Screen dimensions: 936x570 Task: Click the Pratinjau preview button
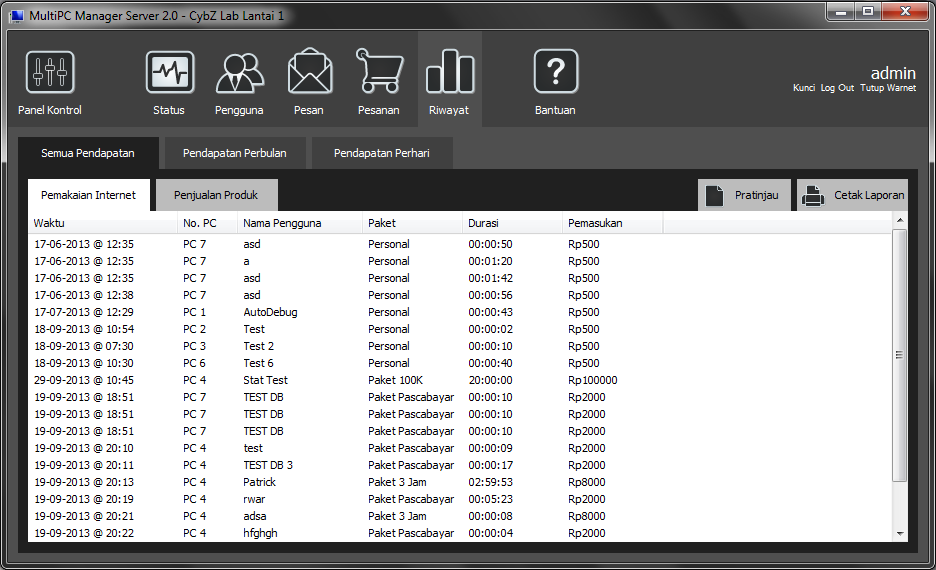tap(744, 195)
